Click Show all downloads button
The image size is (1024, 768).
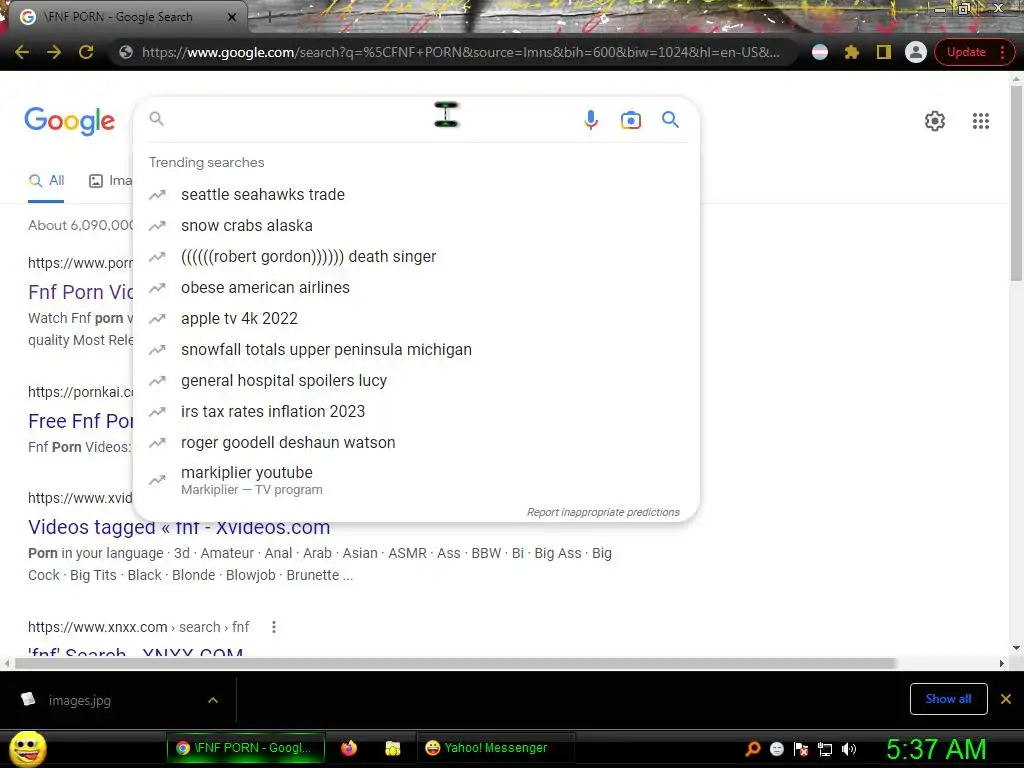click(x=948, y=699)
